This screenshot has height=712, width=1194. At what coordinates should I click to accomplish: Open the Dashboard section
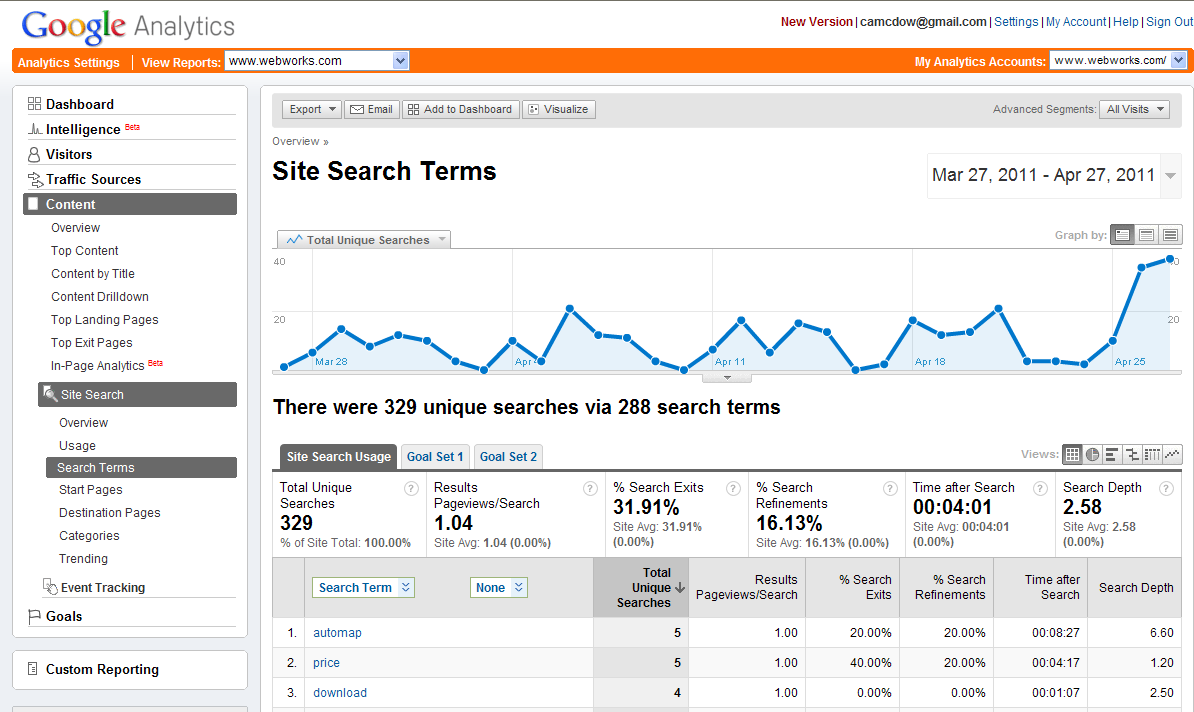[79, 104]
